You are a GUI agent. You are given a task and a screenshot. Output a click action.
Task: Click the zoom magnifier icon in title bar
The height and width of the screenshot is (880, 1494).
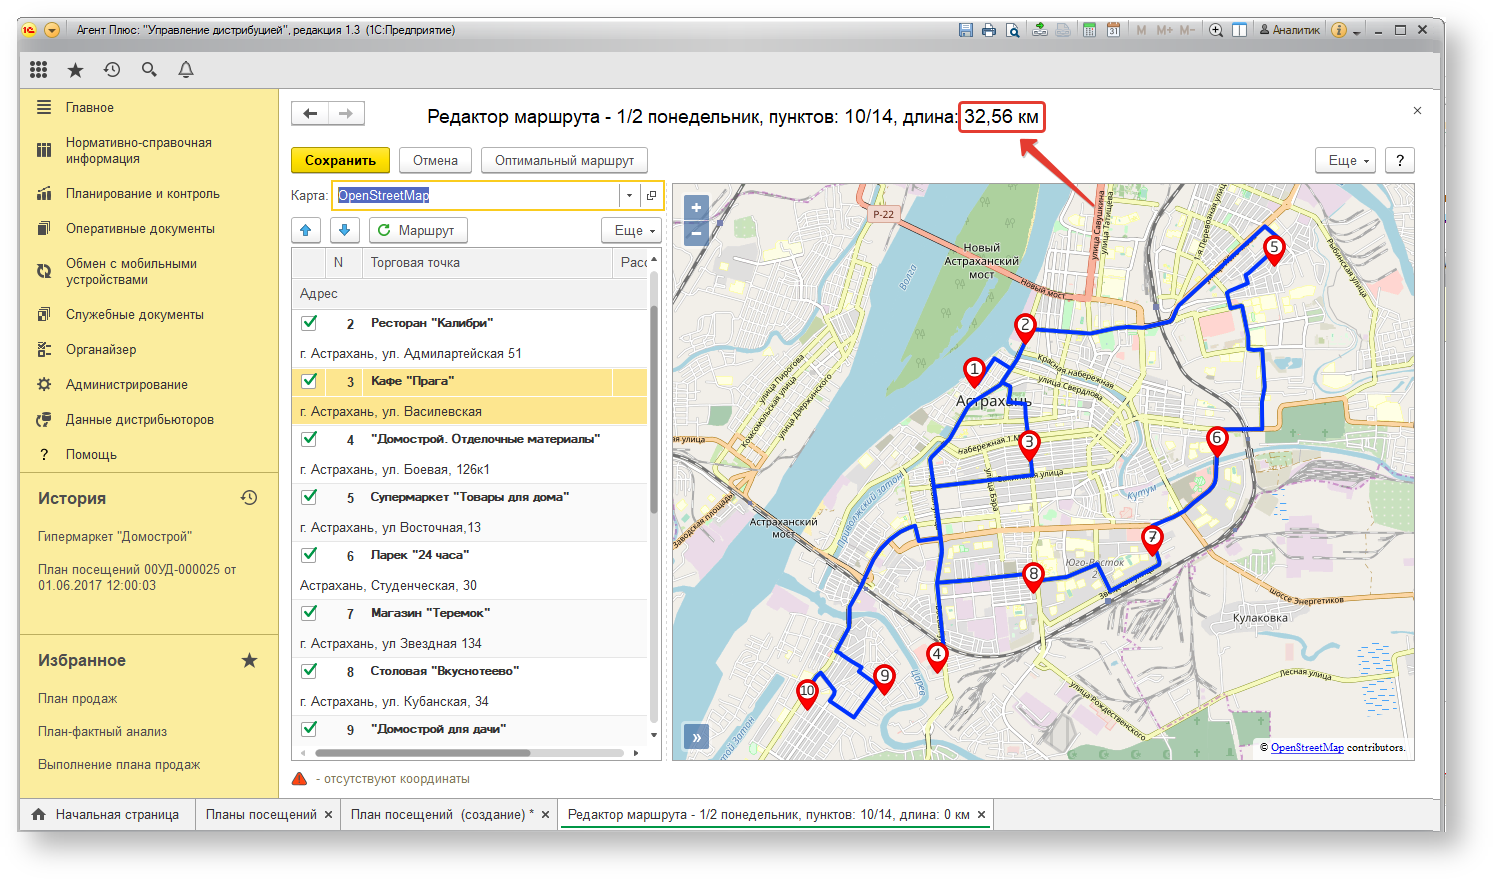pos(1216,30)
